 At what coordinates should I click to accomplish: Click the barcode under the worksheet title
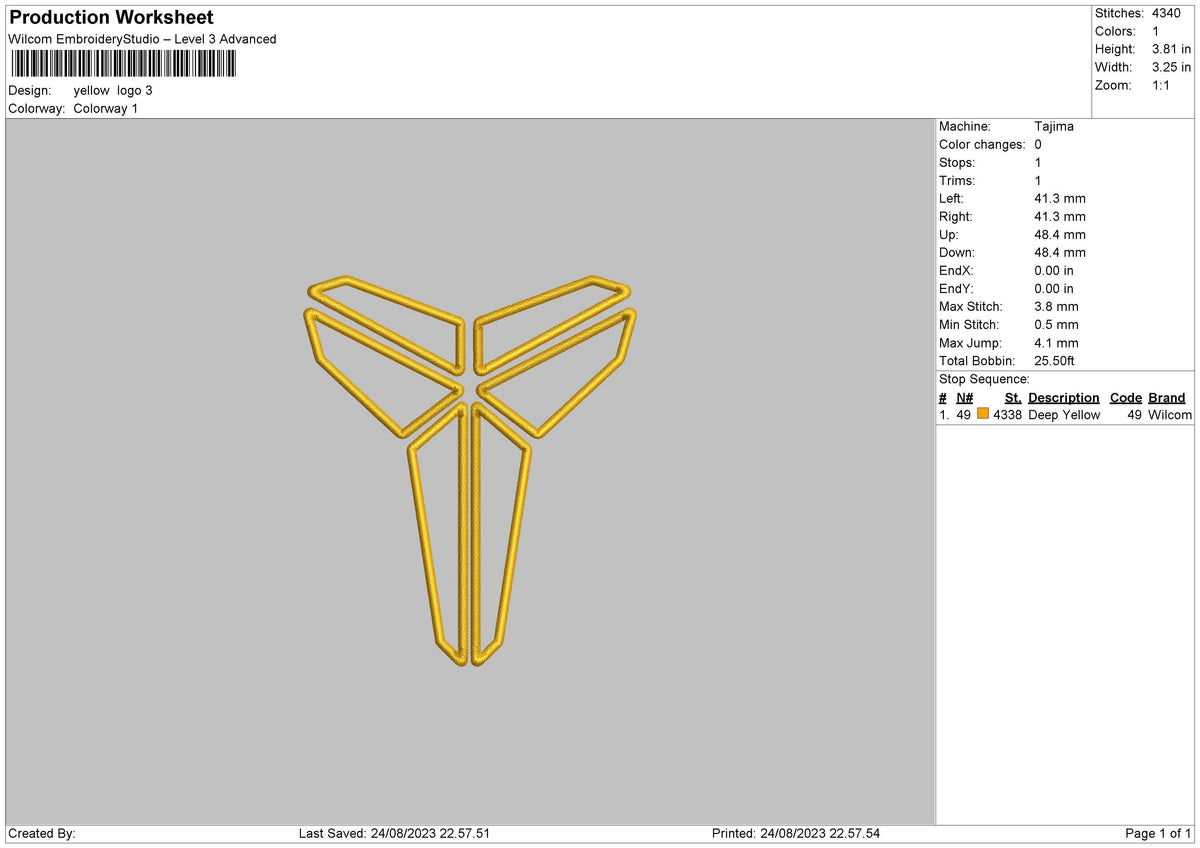tap(123, 64)
